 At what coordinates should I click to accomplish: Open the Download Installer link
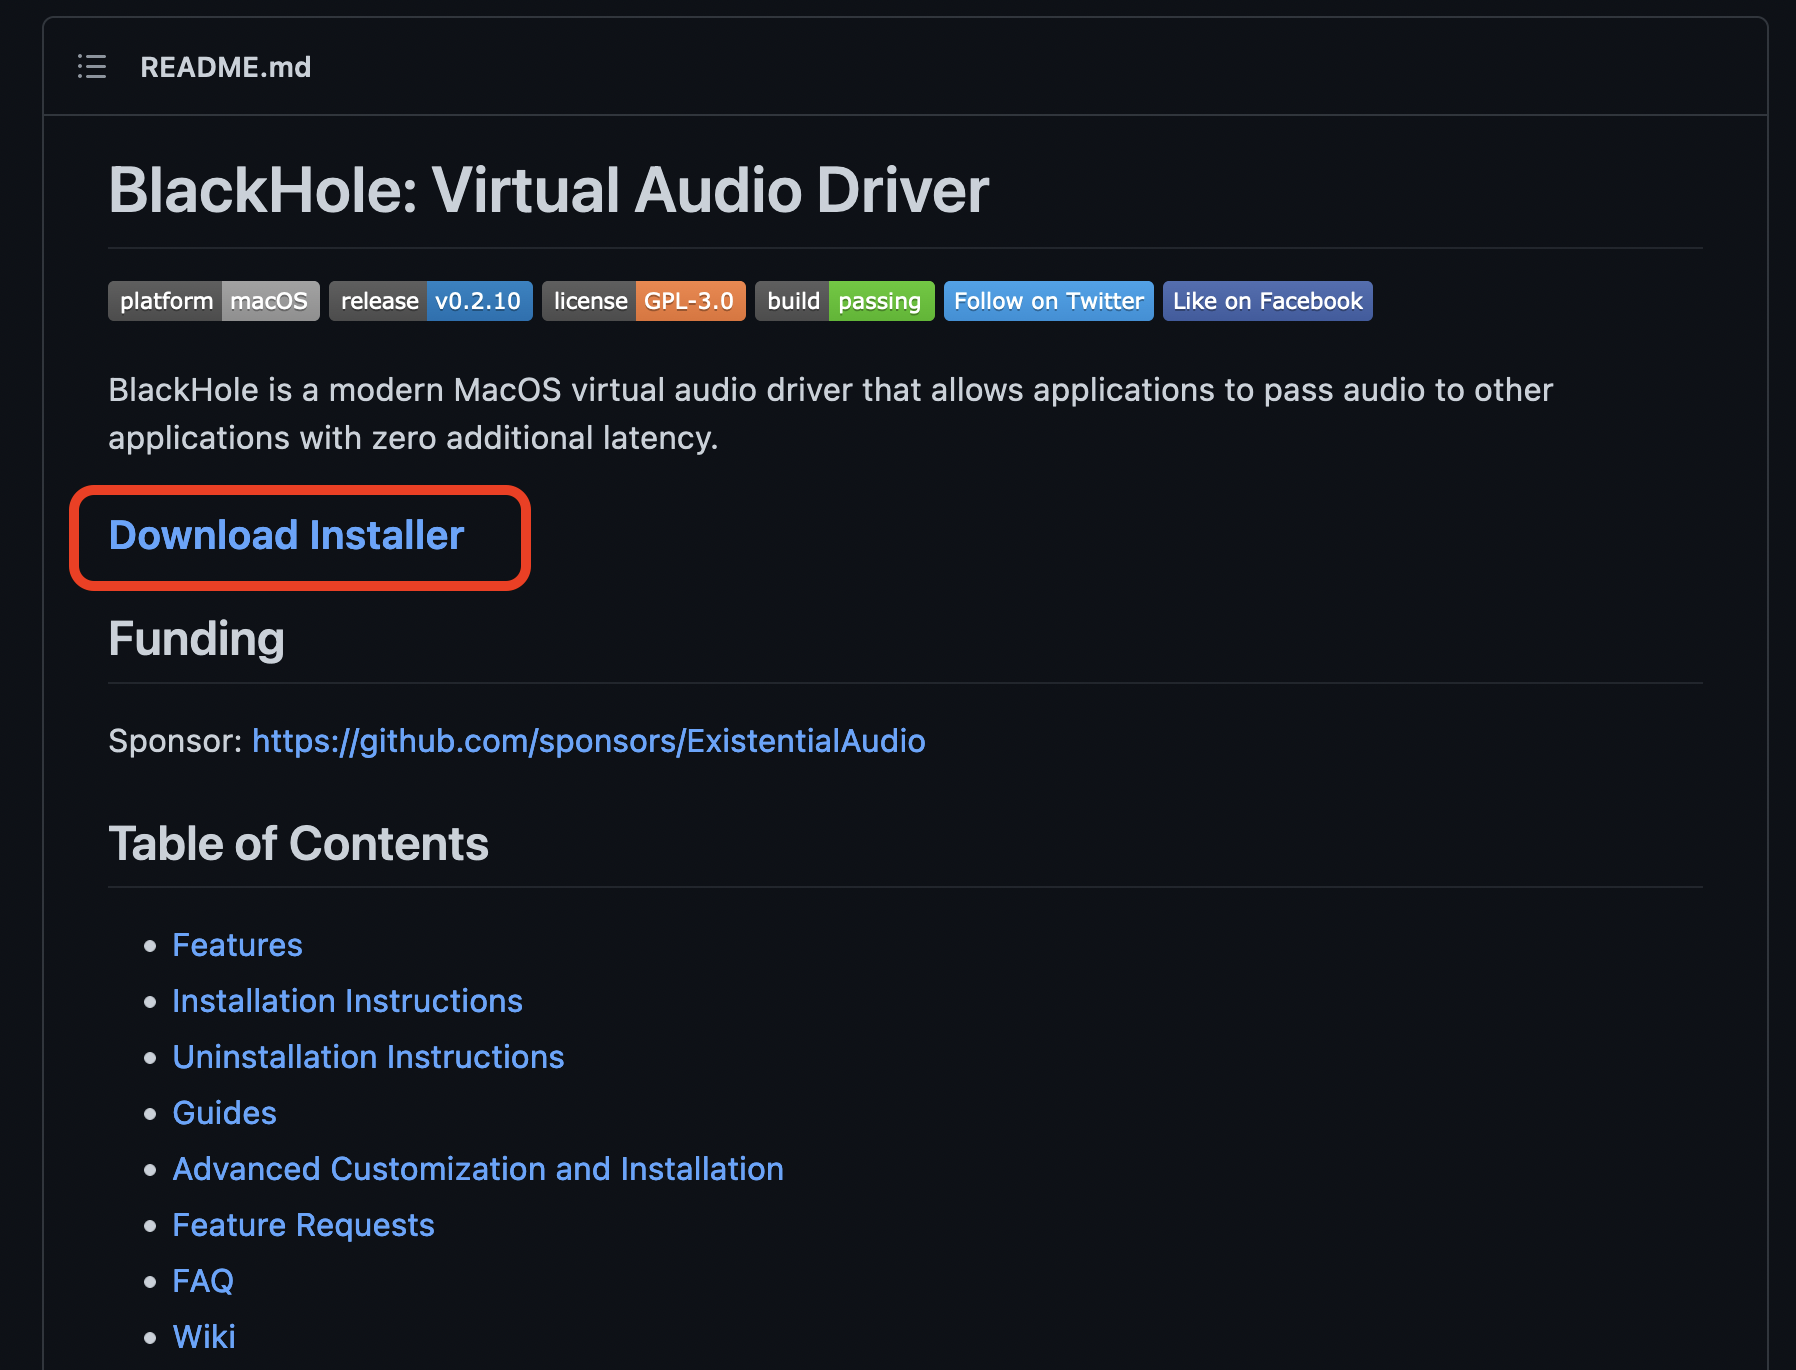pyautogui.click(x=287, y=535)
